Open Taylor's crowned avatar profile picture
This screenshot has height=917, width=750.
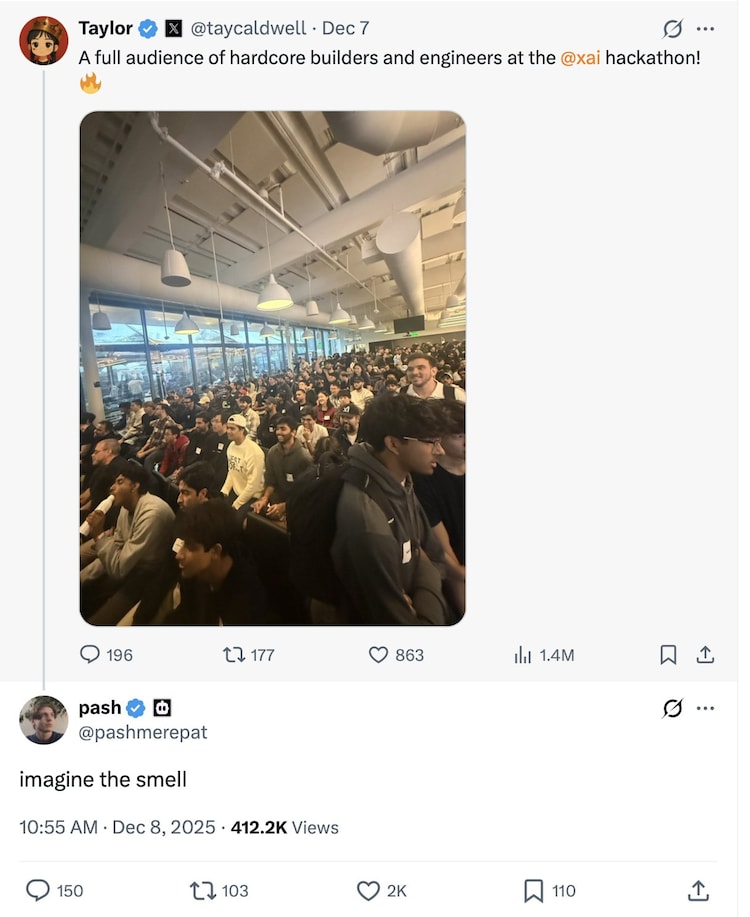(43, 40)
